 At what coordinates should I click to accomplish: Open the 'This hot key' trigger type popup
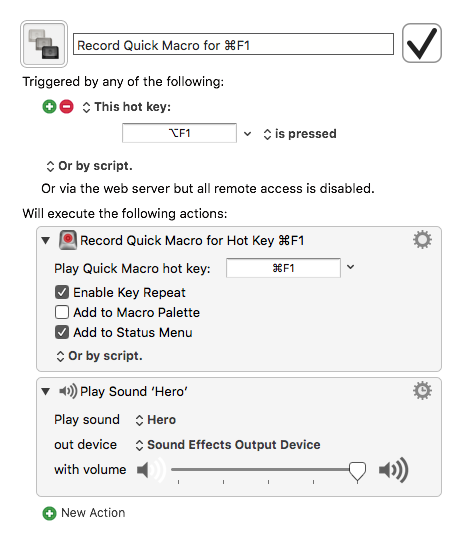(127, 107)
